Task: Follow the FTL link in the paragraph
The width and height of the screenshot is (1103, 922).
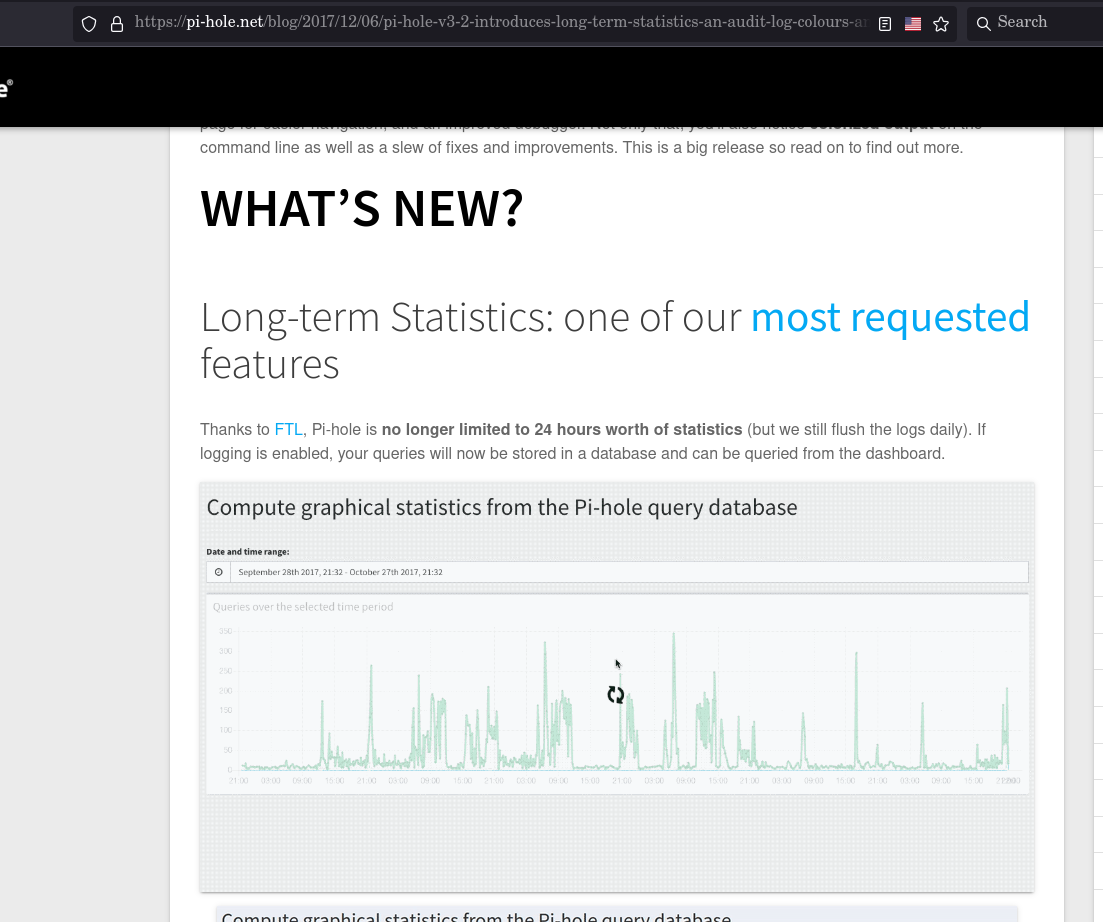Action: point(288,430)
